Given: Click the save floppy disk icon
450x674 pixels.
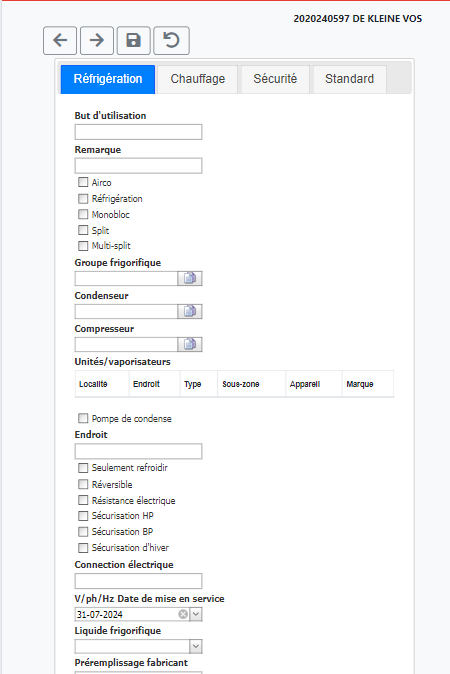Looking at the screenshot, I should [134, 40].
